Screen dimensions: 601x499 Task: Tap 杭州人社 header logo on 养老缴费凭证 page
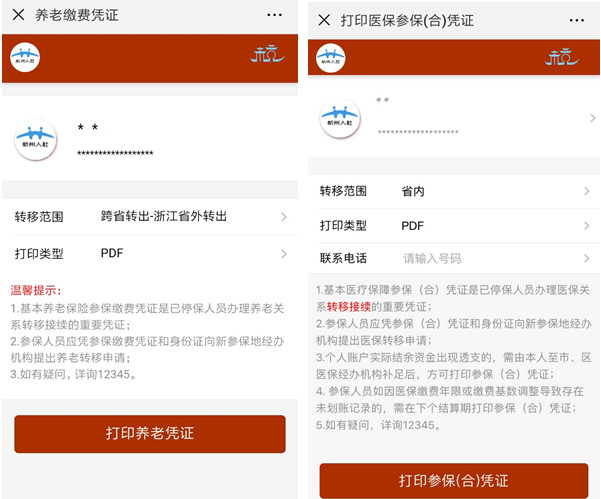pyautogui.click(x=24, y=55)
